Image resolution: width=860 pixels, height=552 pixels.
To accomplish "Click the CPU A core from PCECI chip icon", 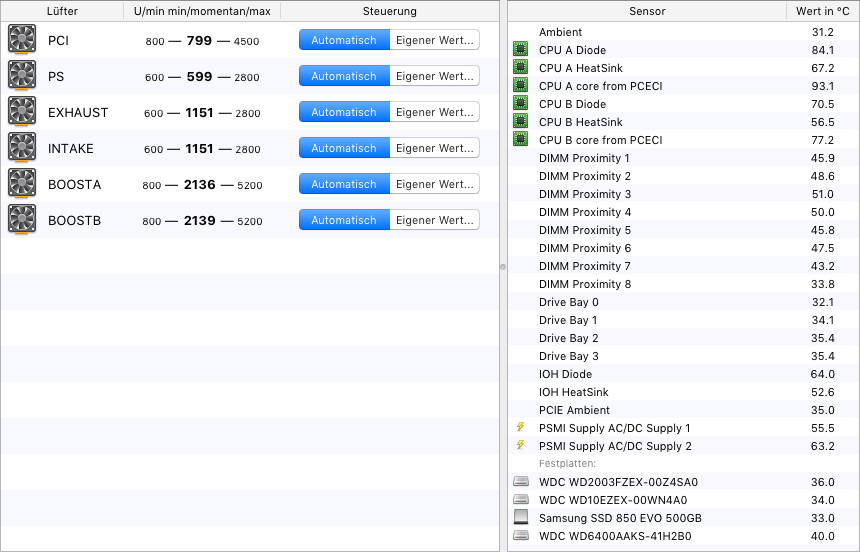I will (520, 86).
